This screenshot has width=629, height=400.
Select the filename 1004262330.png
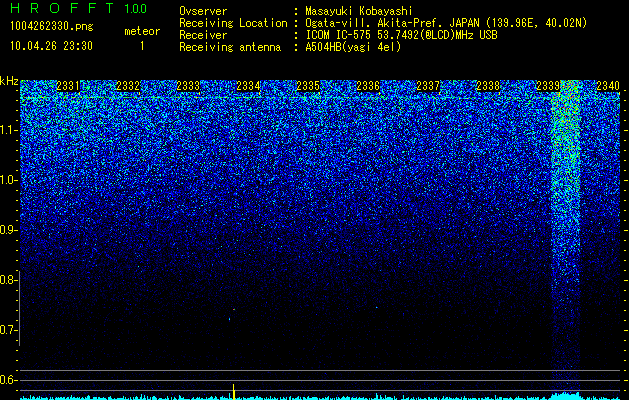point(52,26)
